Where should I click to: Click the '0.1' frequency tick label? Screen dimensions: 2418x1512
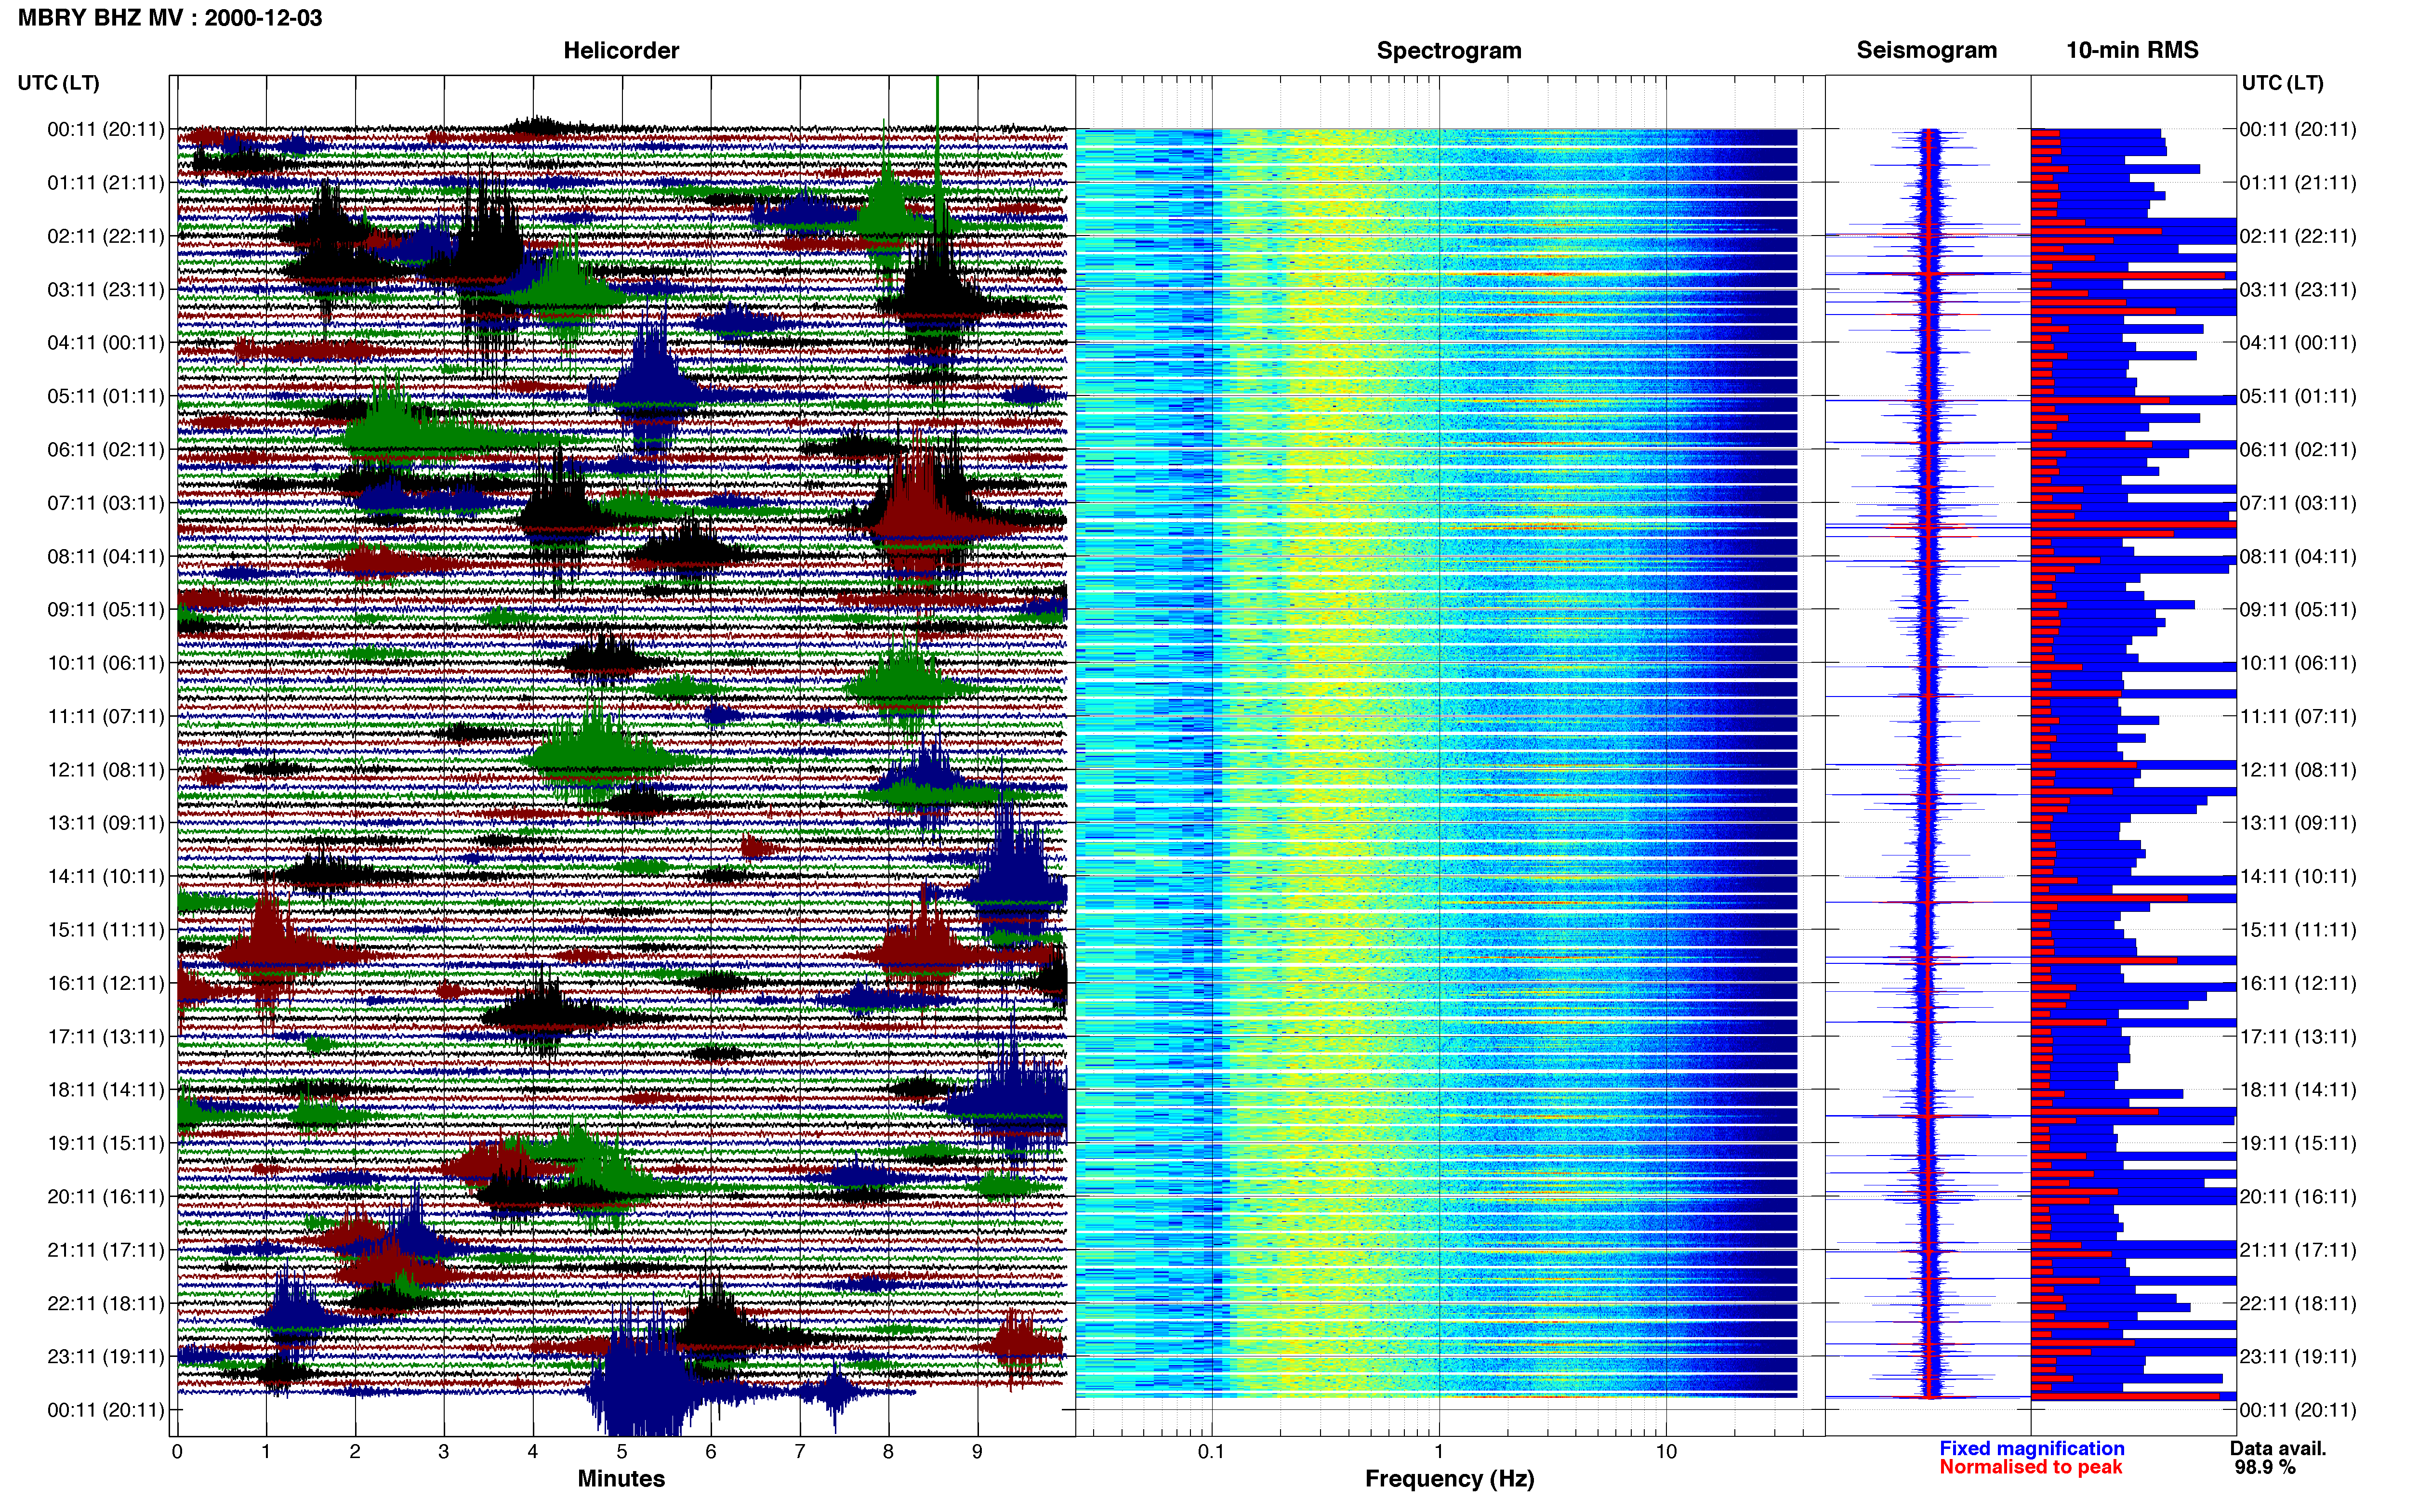point(1211,1452)
